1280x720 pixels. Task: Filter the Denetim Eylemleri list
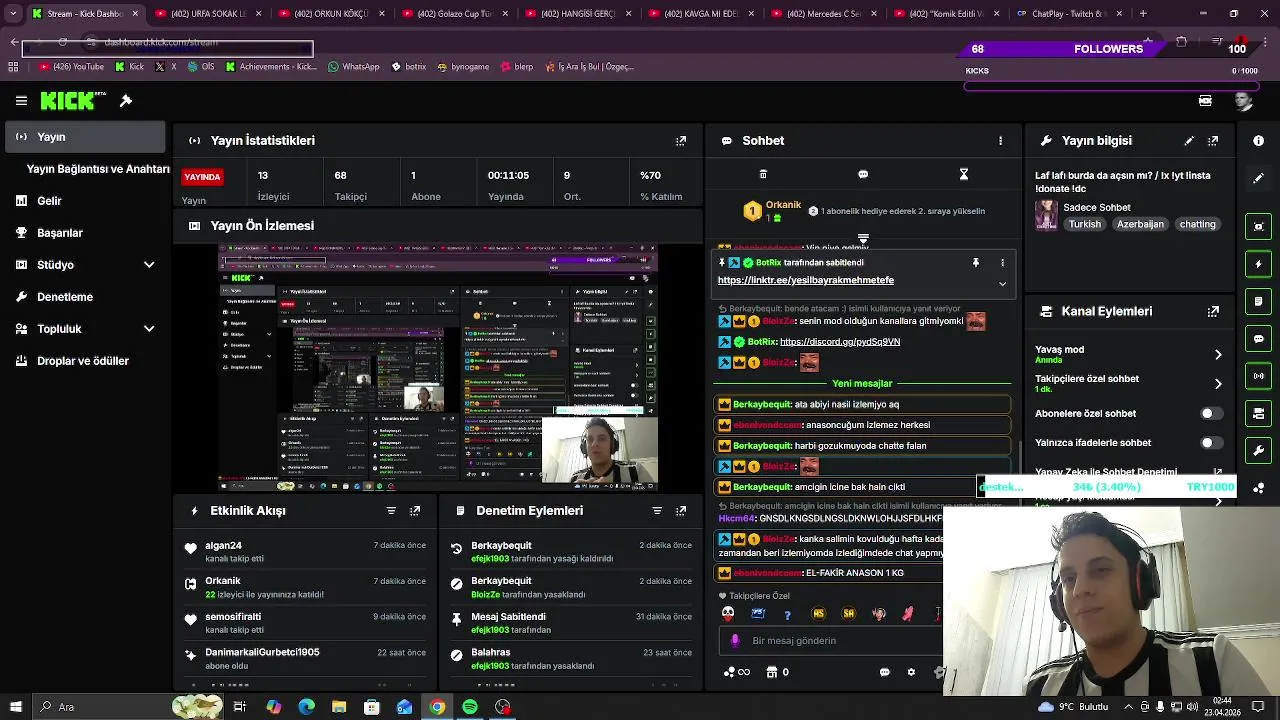(657, 511)
